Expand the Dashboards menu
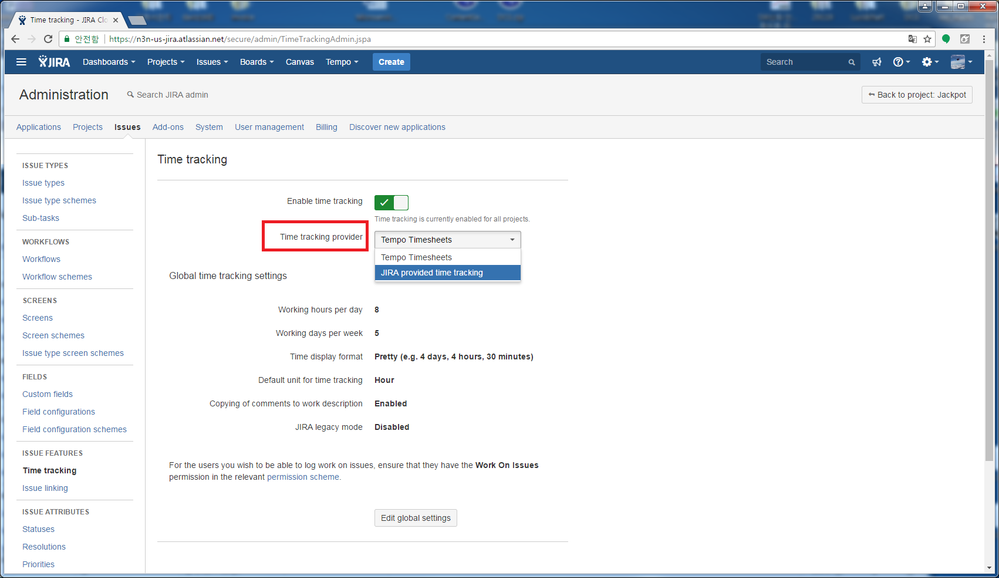The image size is (999, 578). tap(109, 62)
